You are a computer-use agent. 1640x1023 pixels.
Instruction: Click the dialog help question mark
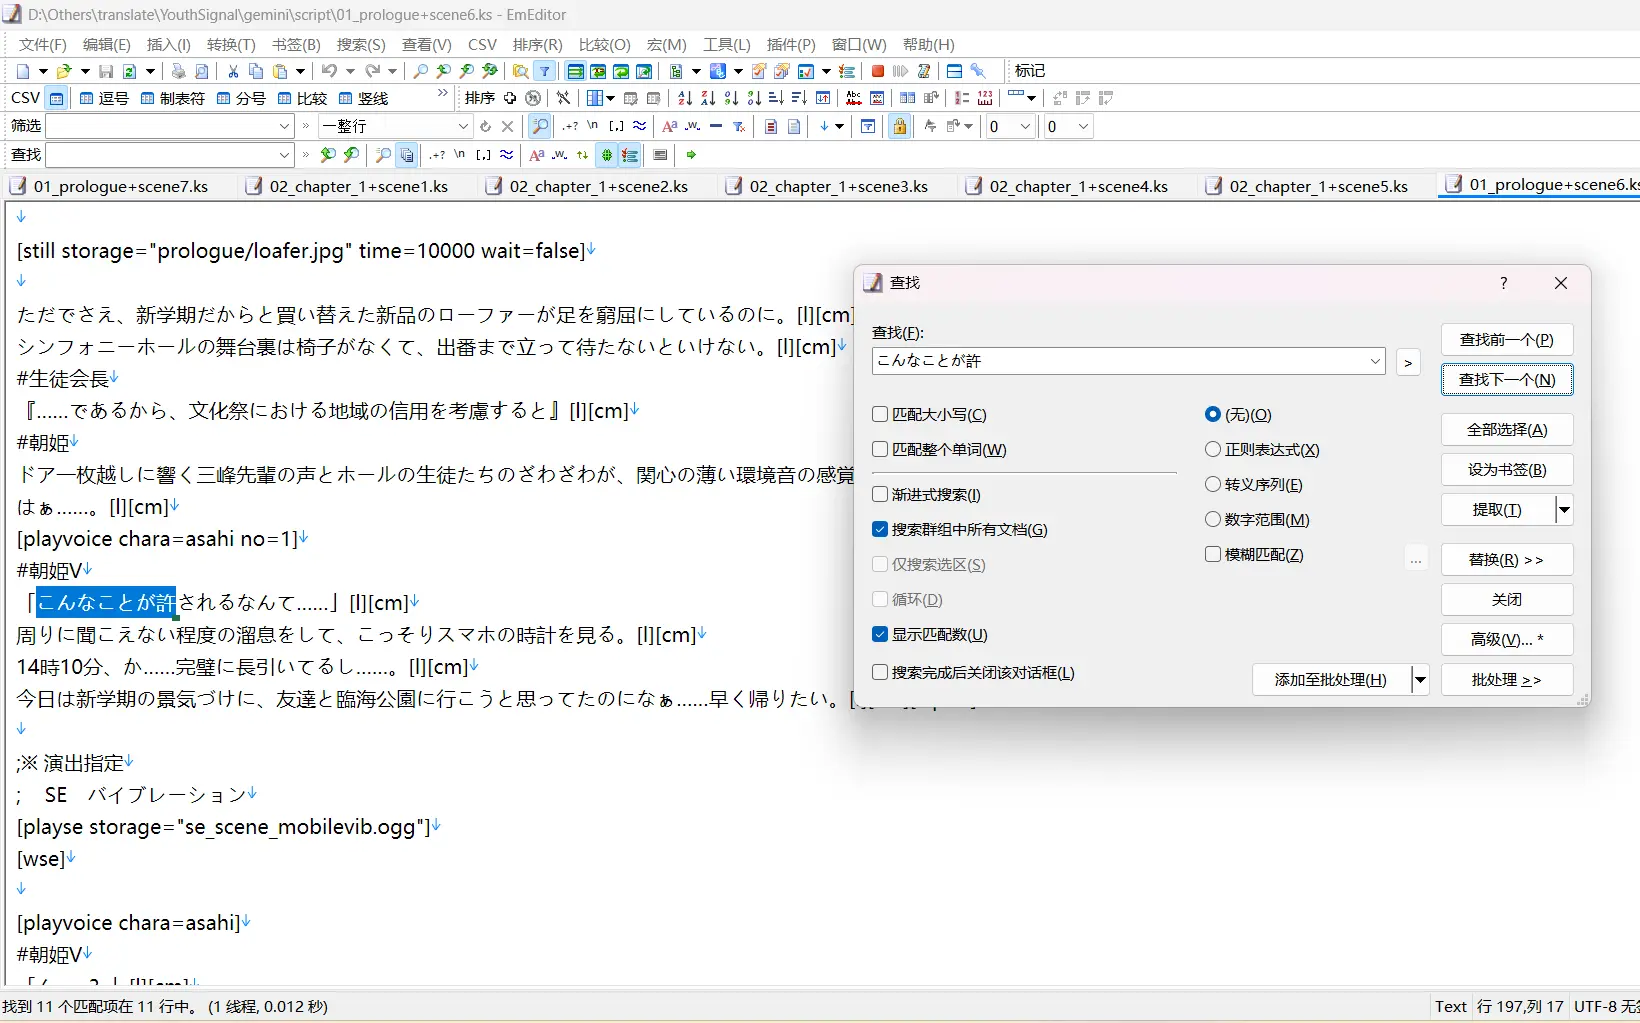click(1503, 283)
